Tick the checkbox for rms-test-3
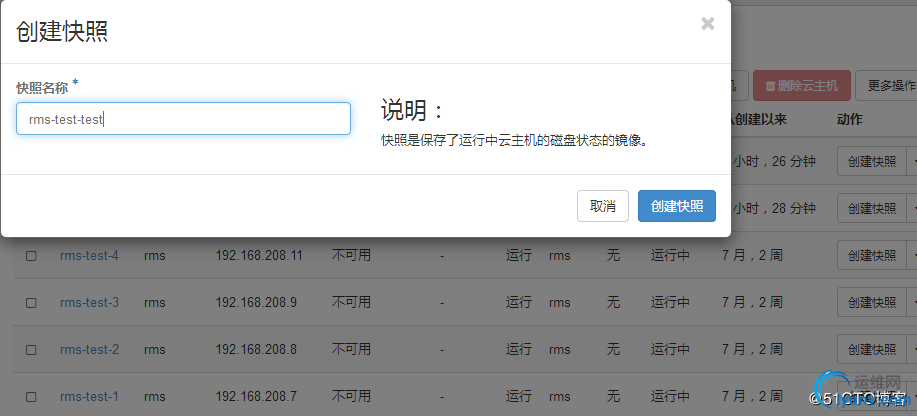Image resolution: width=917 pixels, height=416 pixels. pos(31,302)
